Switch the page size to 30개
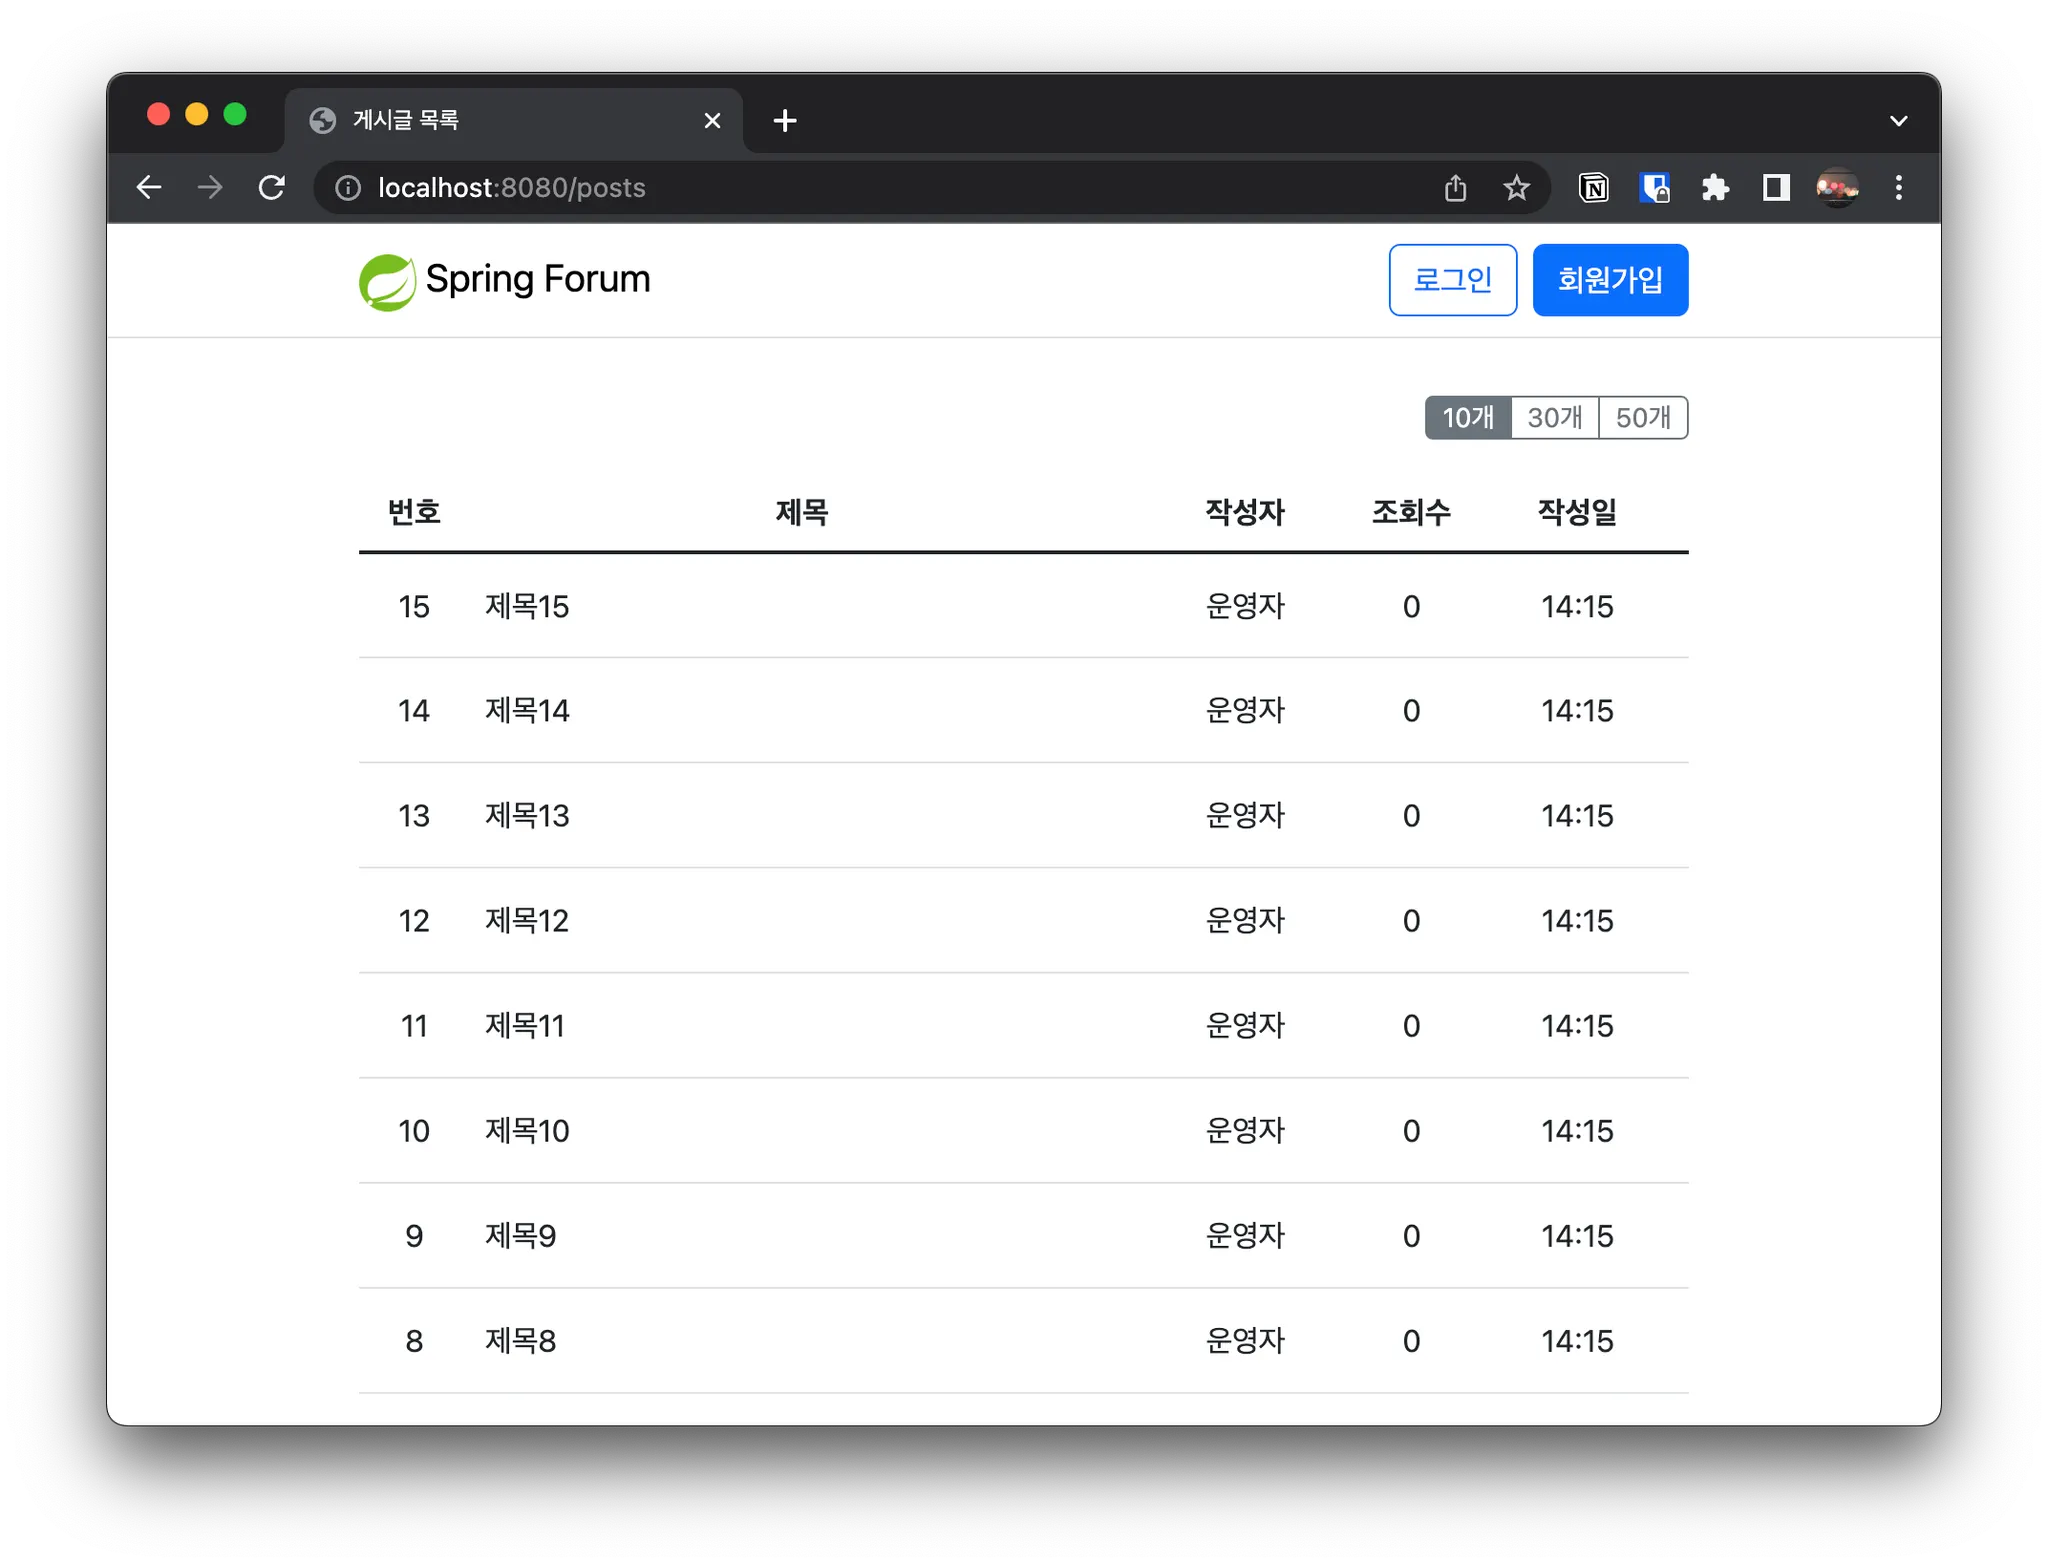 click(1555, 418)
